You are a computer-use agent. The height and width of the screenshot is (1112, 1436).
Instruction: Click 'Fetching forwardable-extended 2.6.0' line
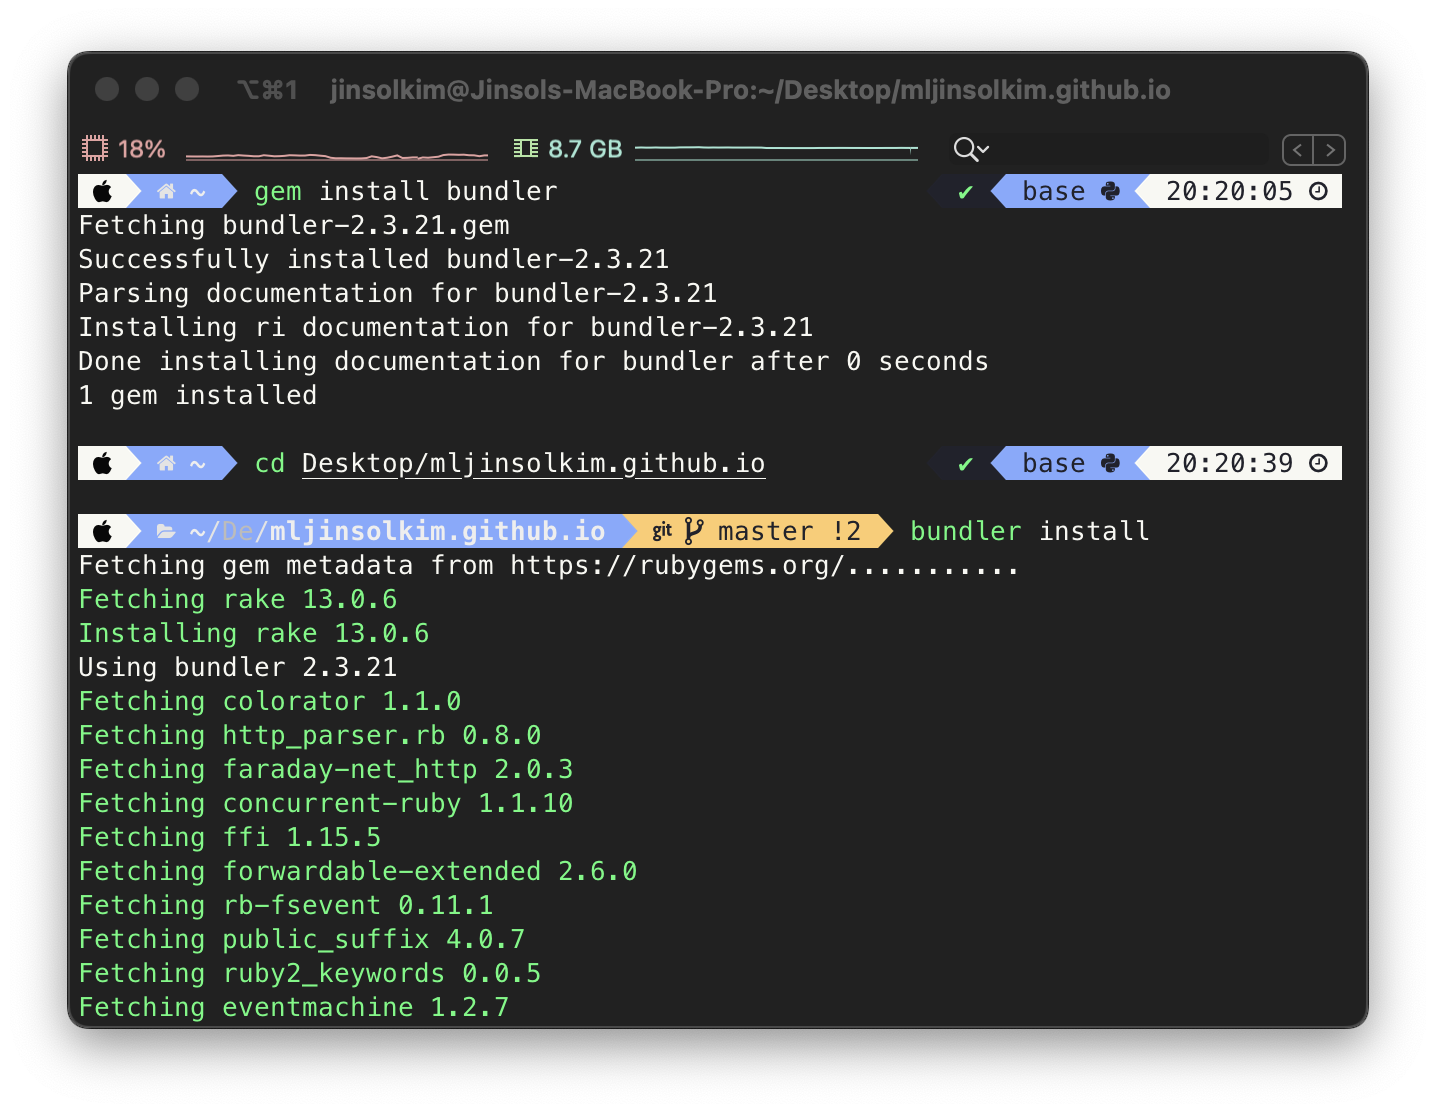click(x=358, y=872)
